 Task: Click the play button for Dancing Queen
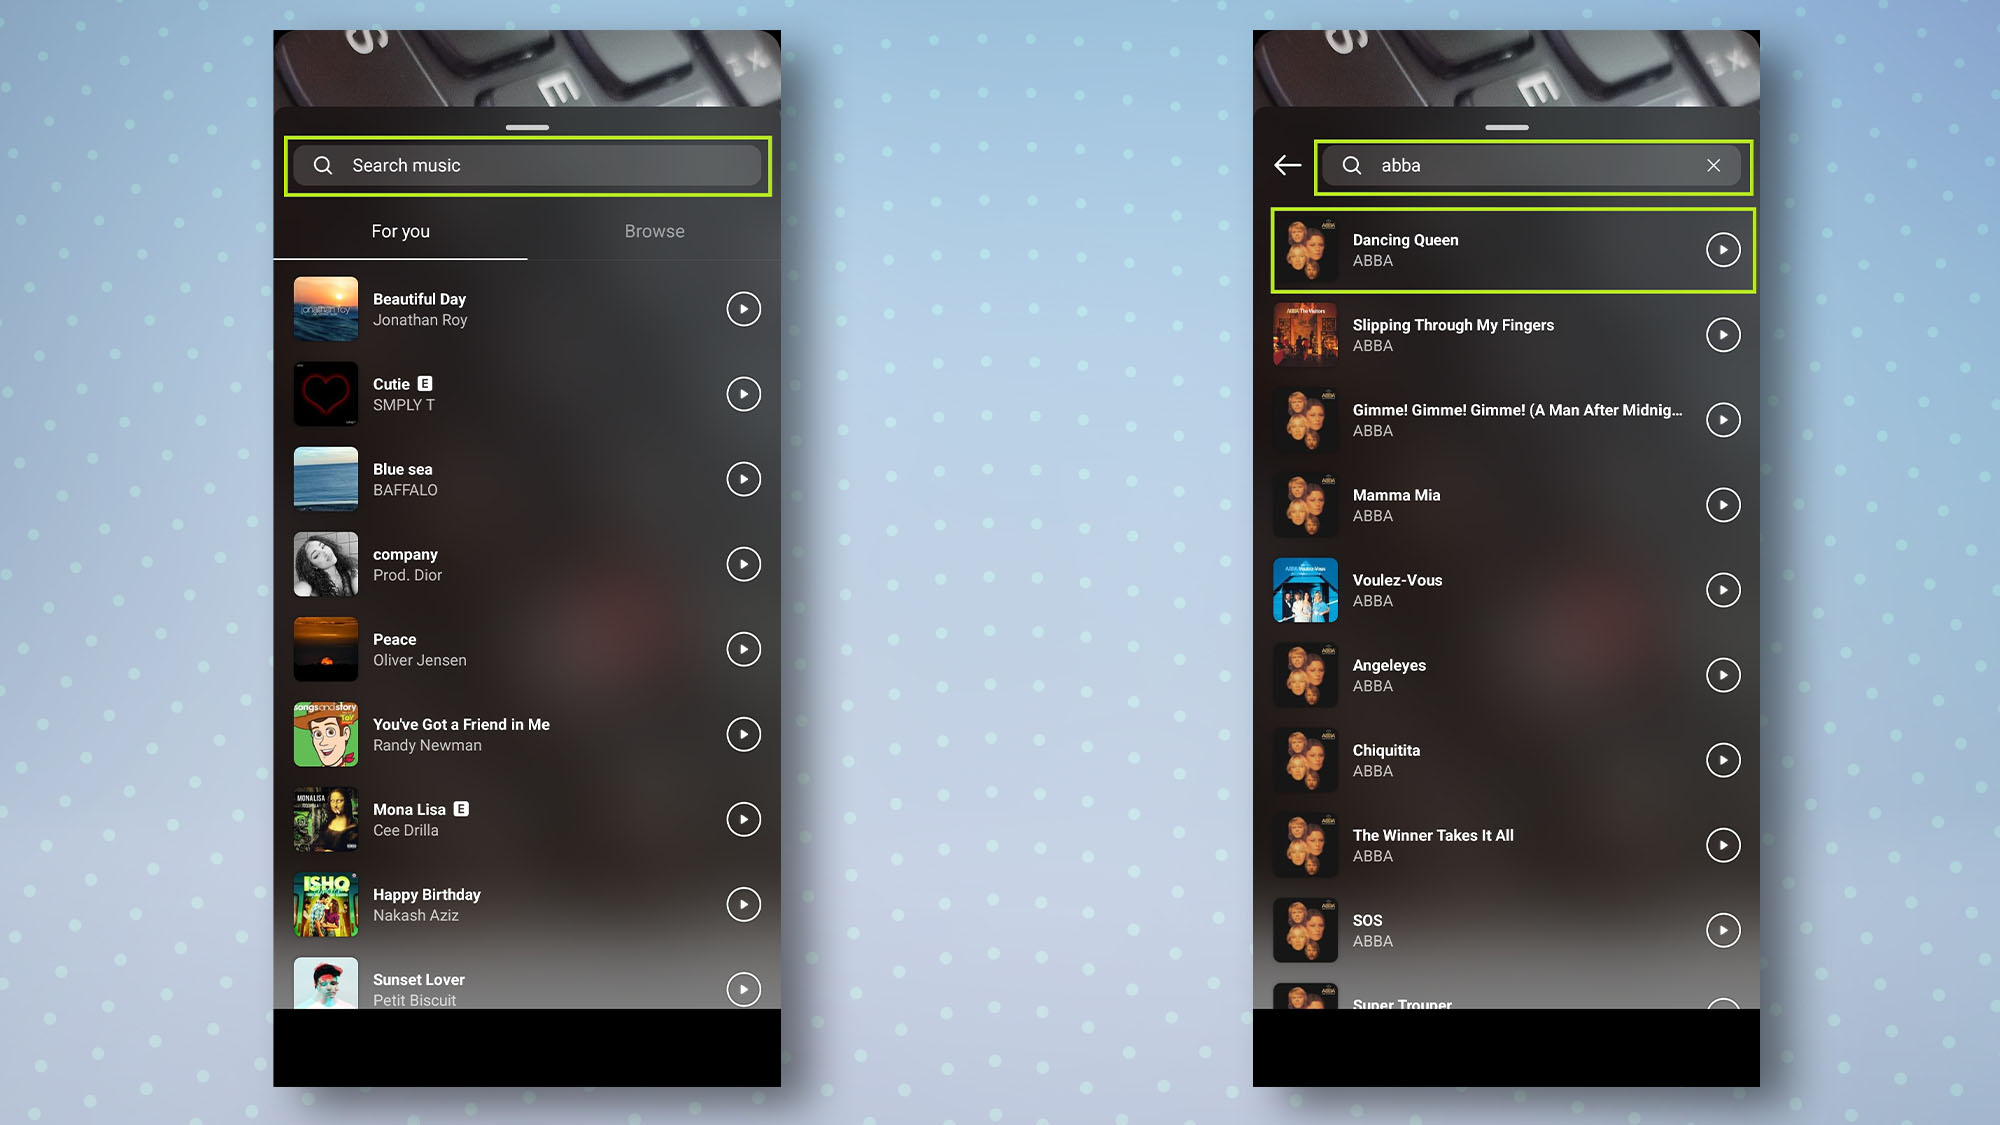1721,249
